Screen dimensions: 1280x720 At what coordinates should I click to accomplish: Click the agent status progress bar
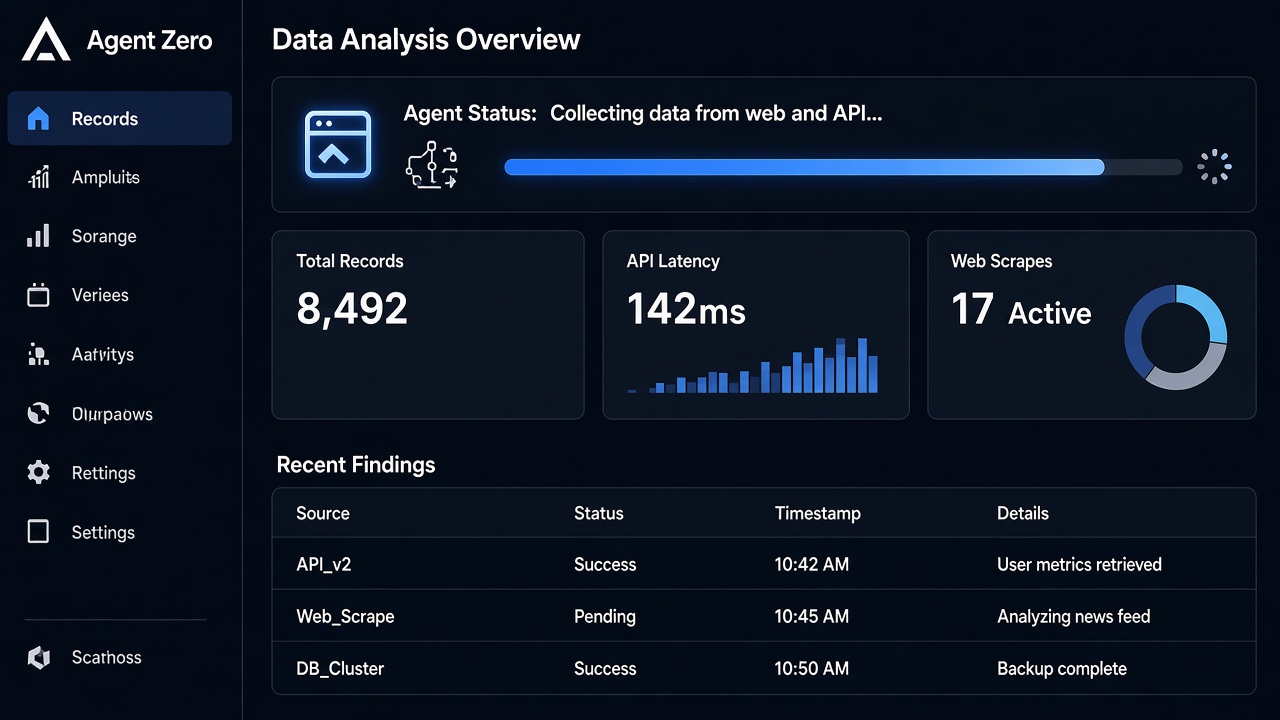(843, 167)
